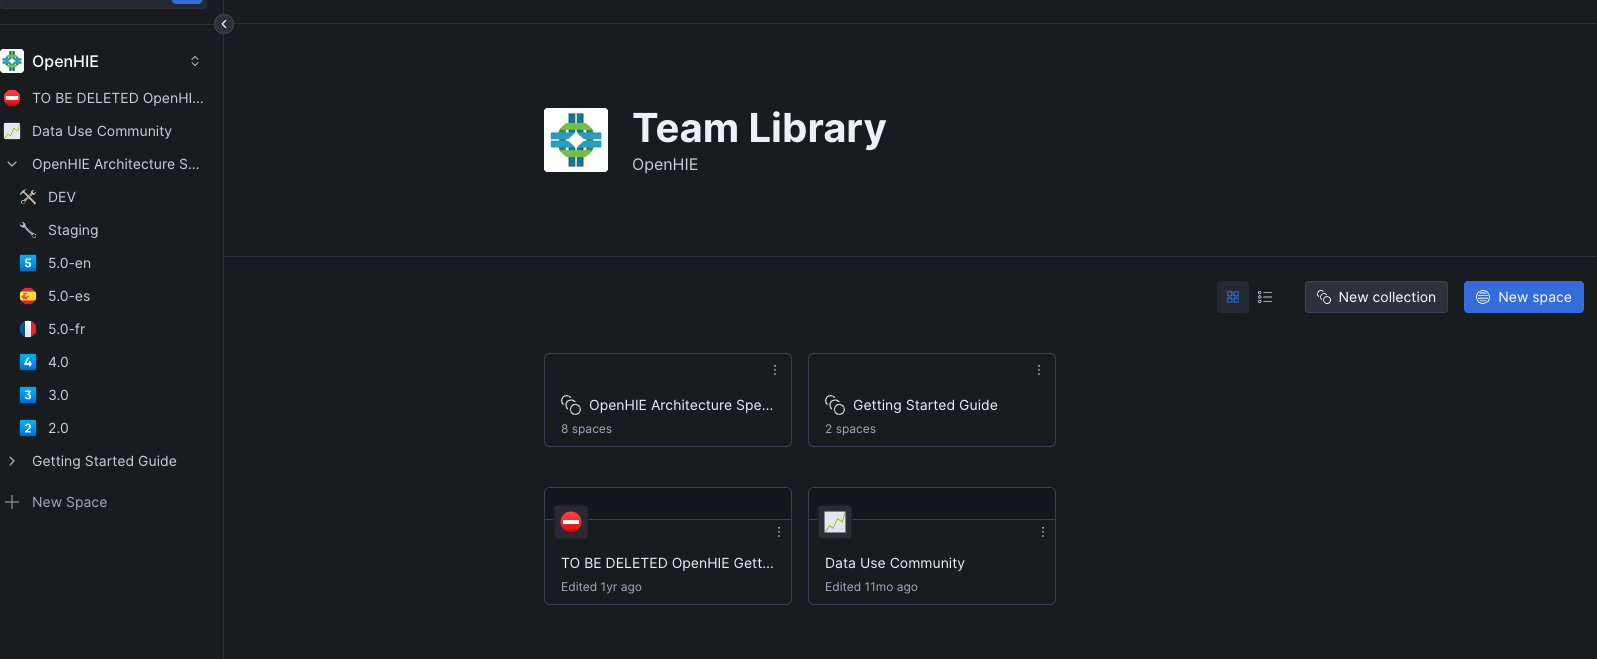Click chart icon on Data Use Community card
The height and width of the screenshot is (659, 1597).
point(835,522)
